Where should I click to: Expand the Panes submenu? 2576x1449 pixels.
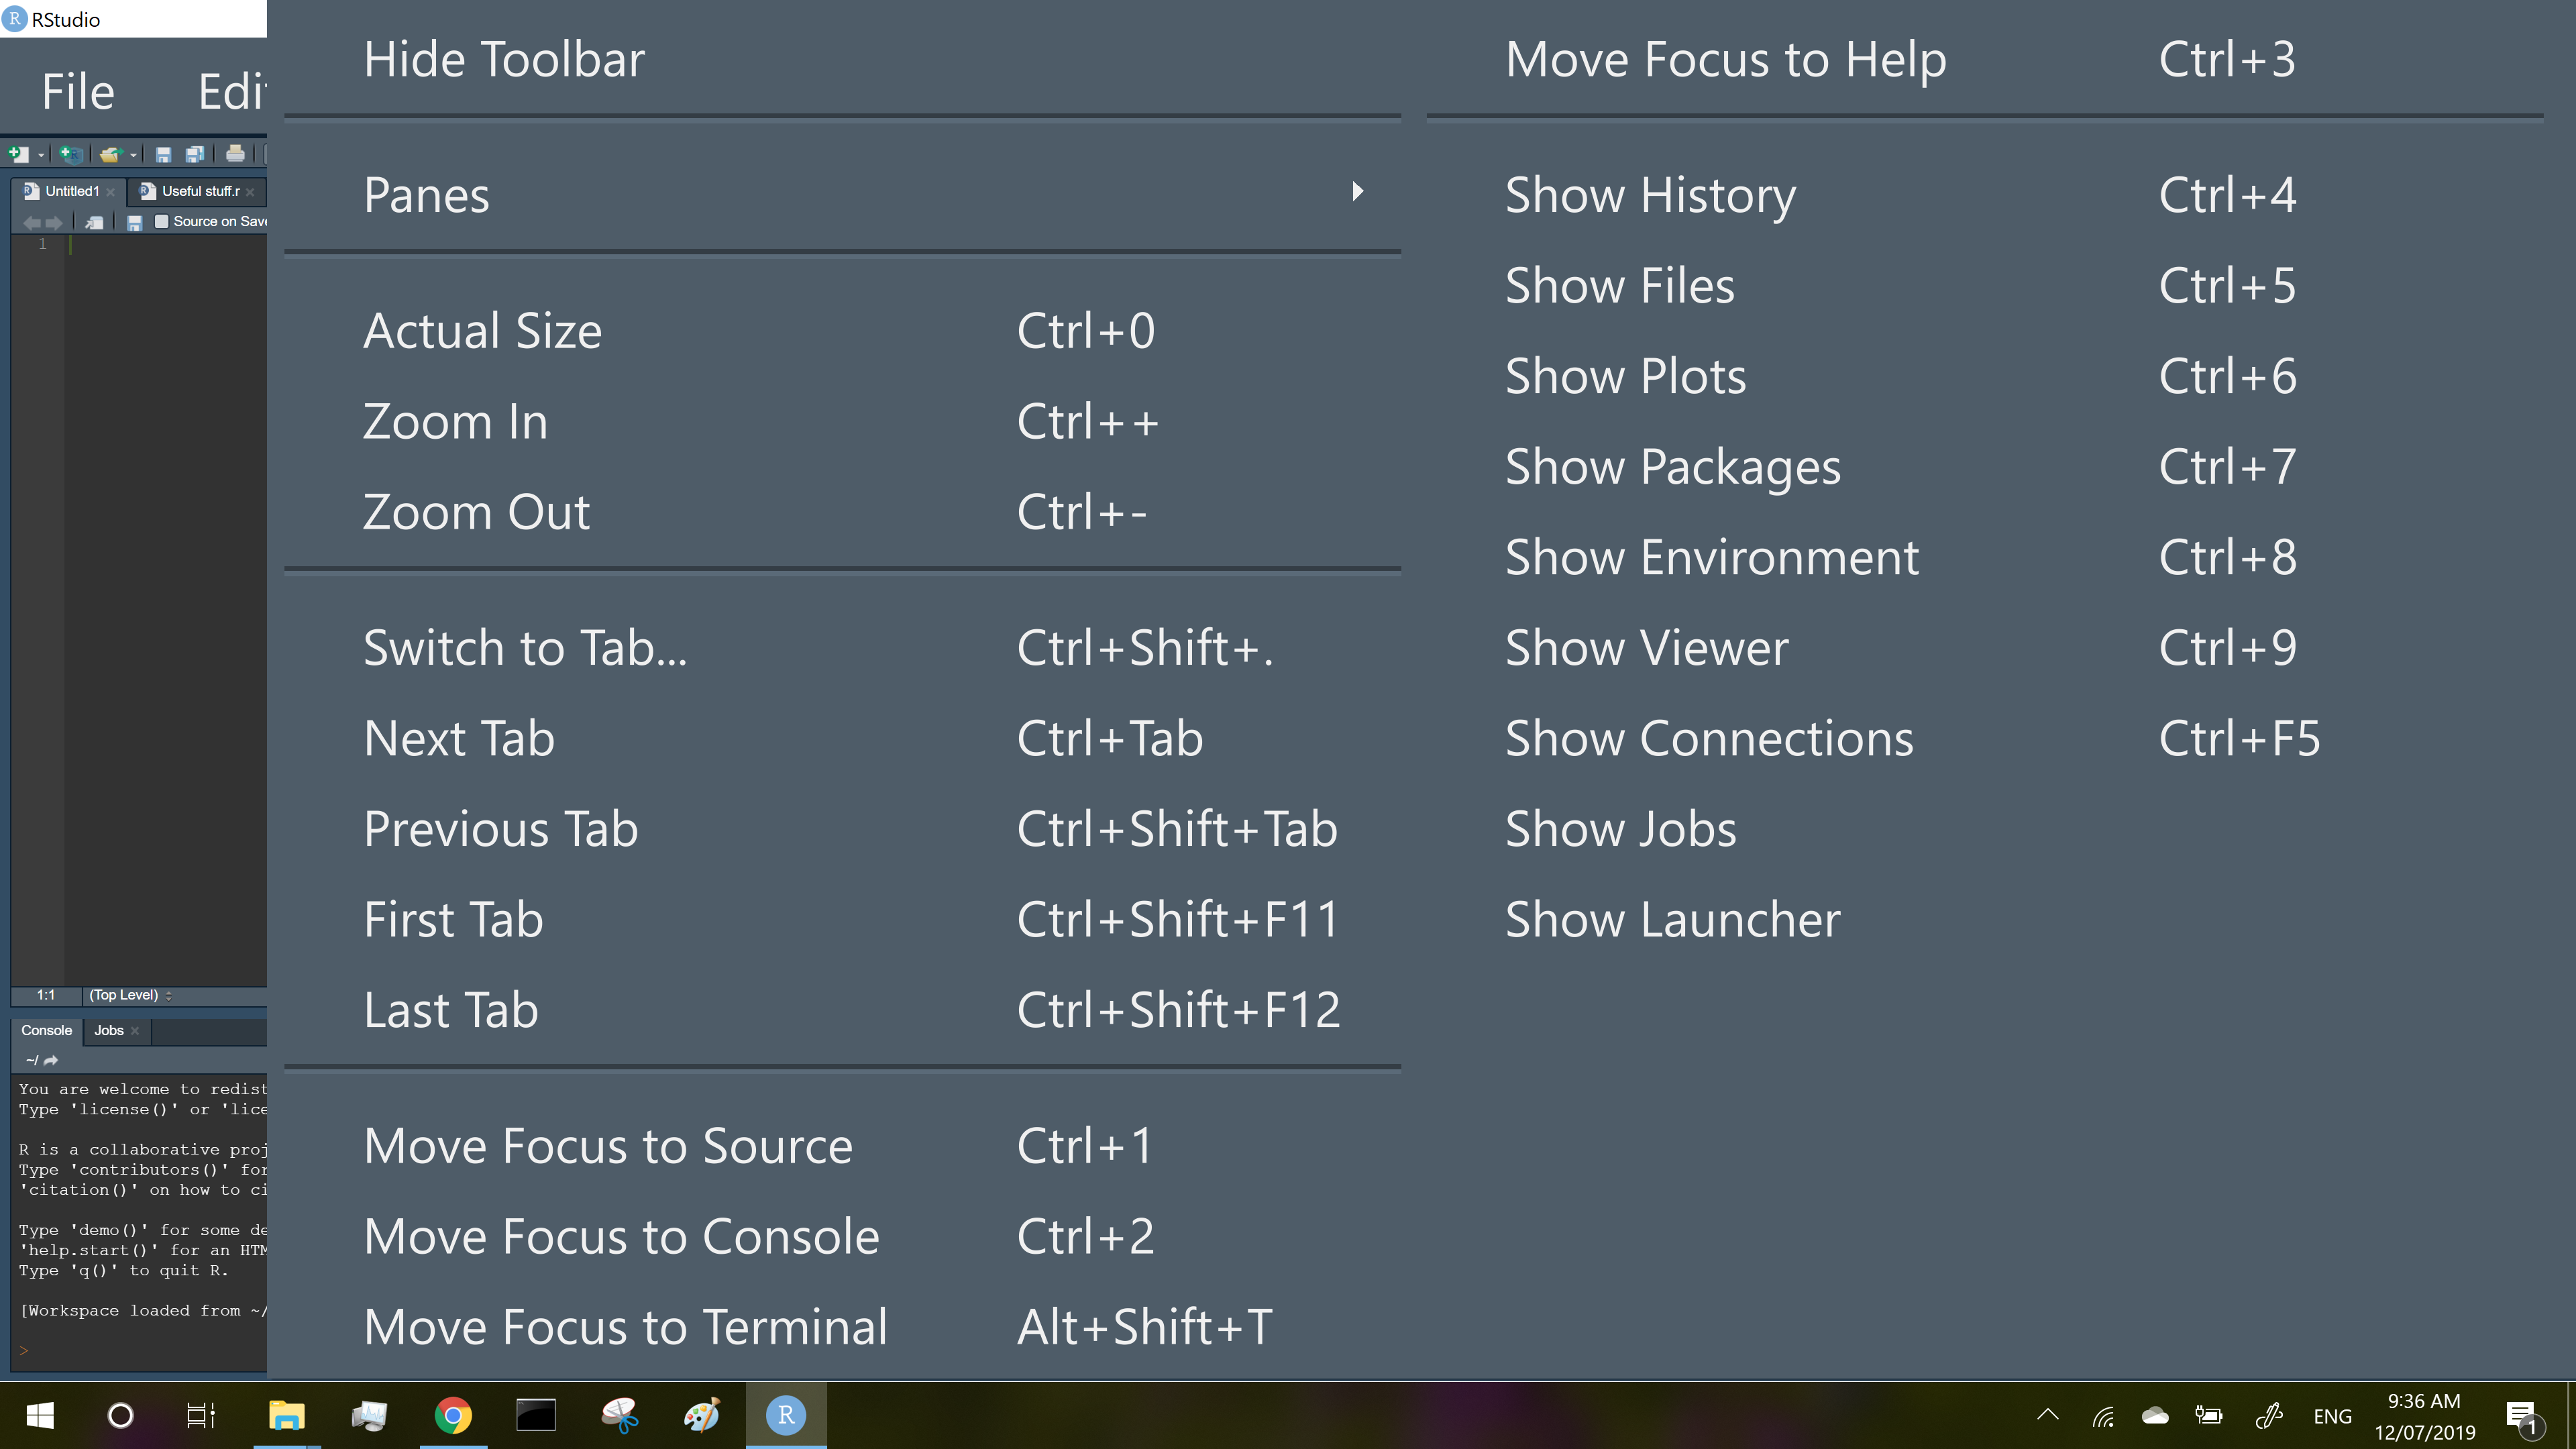pos(426,194)
